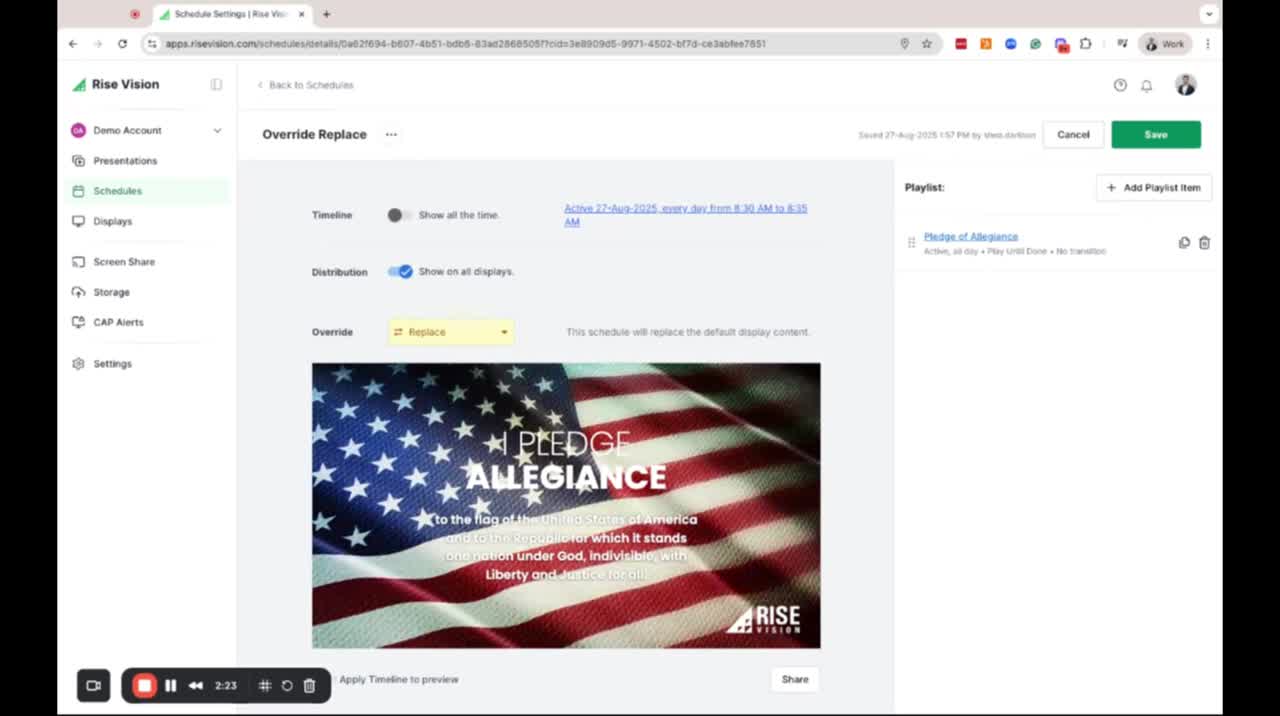This screenshot has height=716, width=1280.
Task: Go to Presentations in the sidebar
Action: coord(125,161)
